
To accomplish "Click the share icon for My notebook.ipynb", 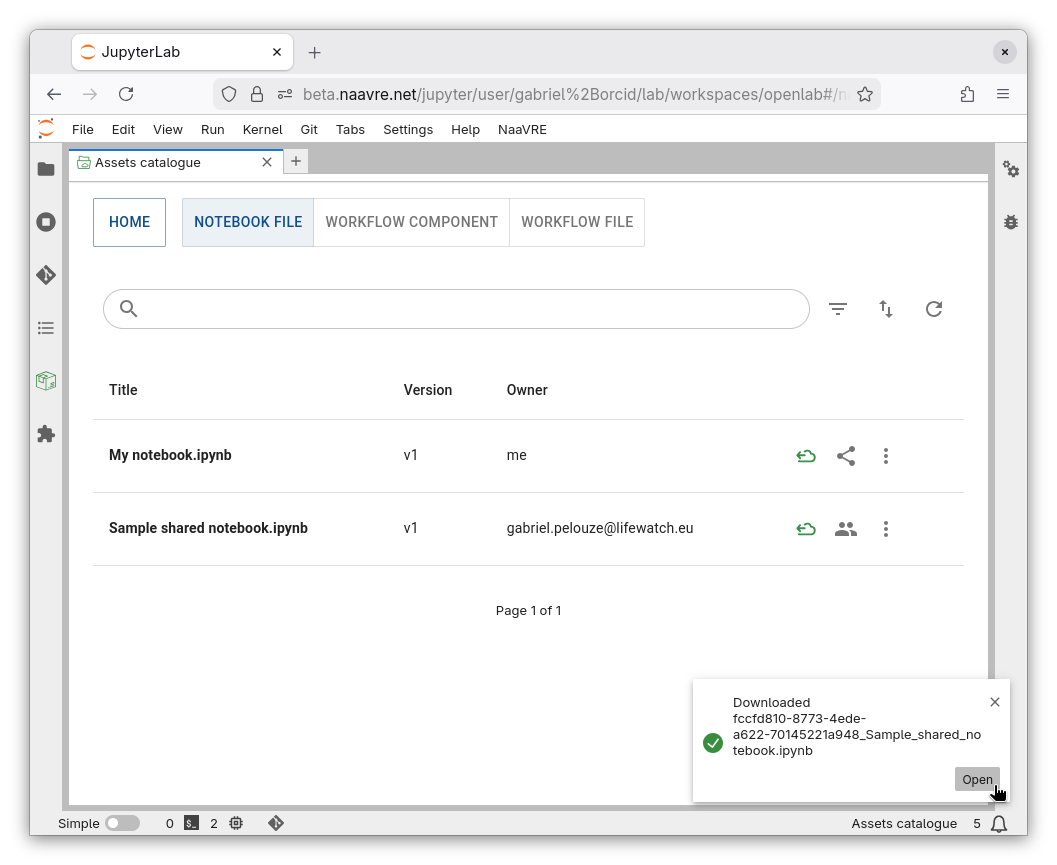I will click(846, 456).
